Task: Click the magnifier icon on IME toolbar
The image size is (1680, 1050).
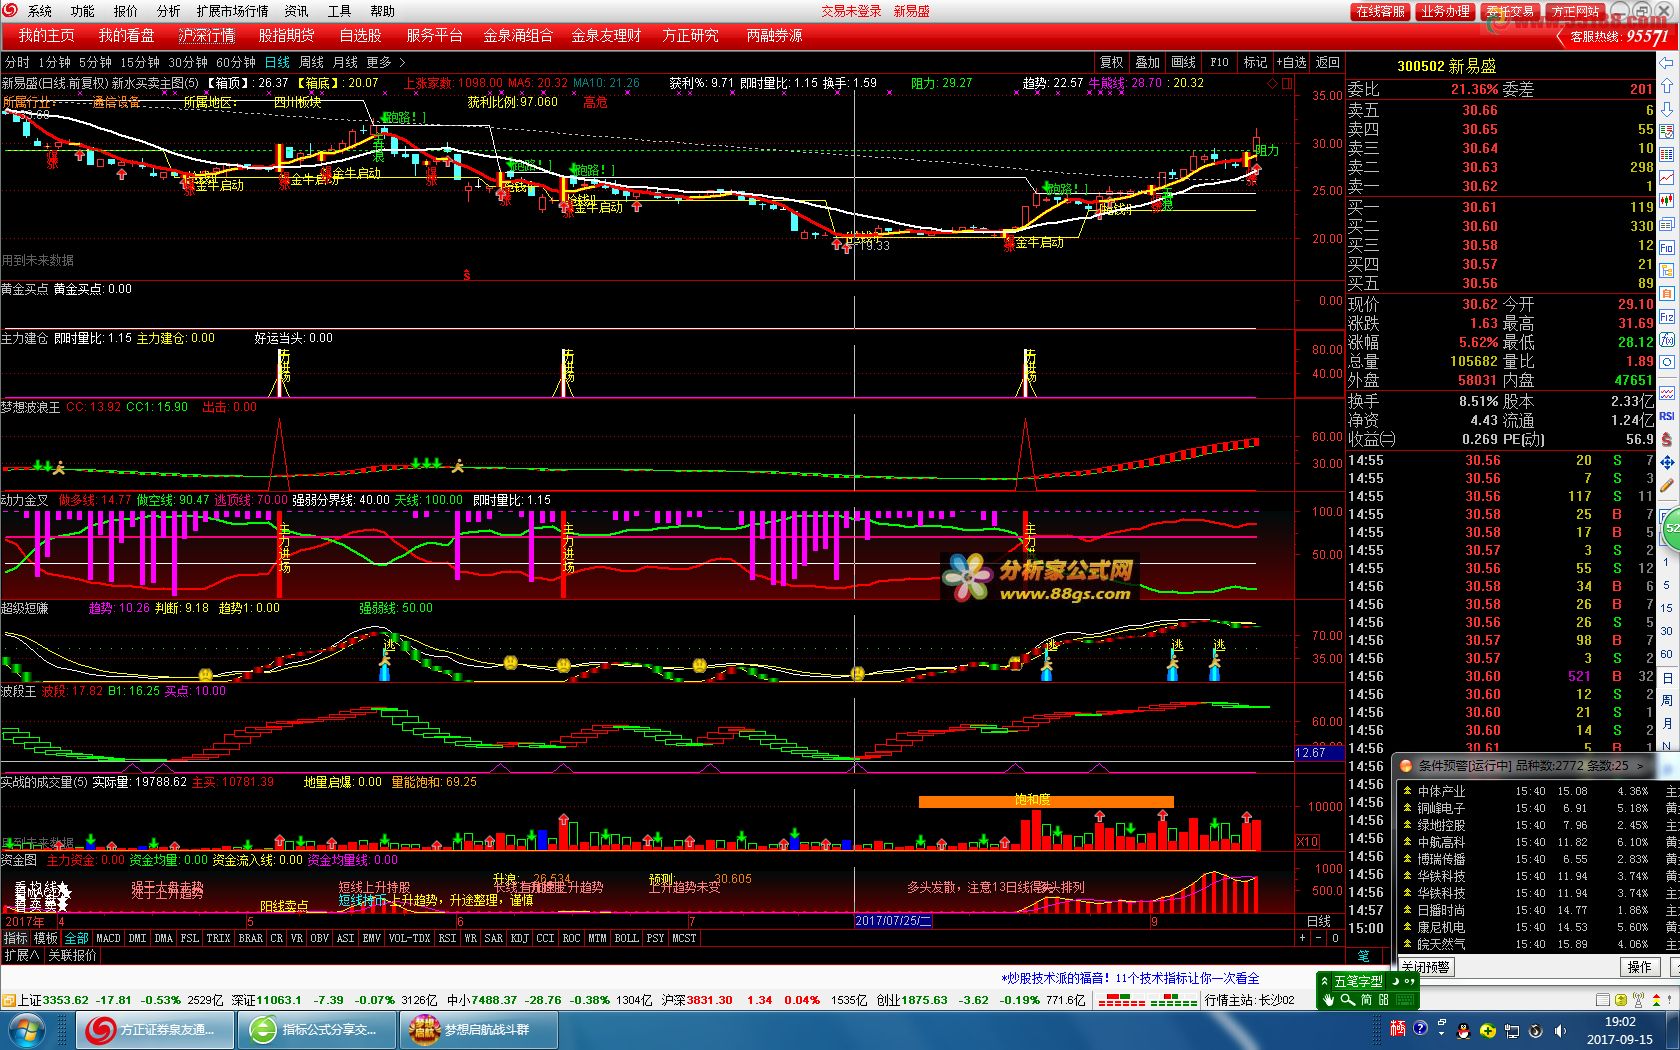Action: coord(1347,999)
